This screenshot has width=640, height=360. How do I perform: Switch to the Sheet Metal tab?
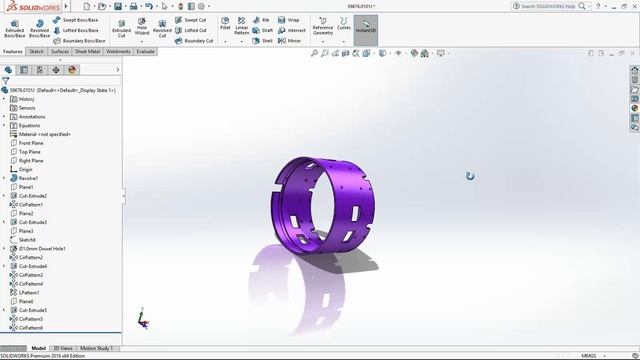87,51
